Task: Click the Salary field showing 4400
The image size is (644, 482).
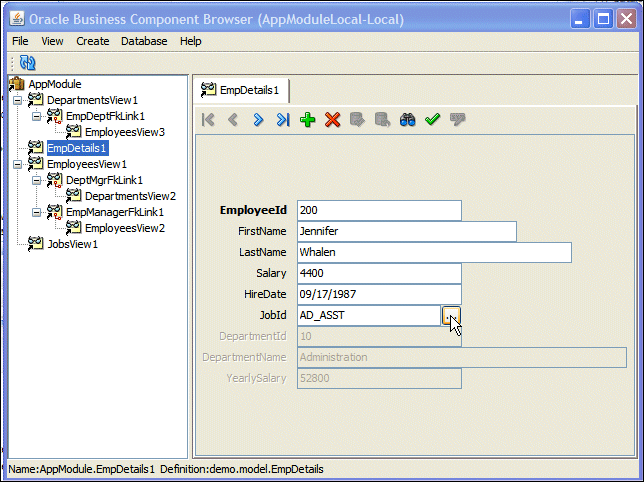Action: pyautogui.click(x=379, y=273)
